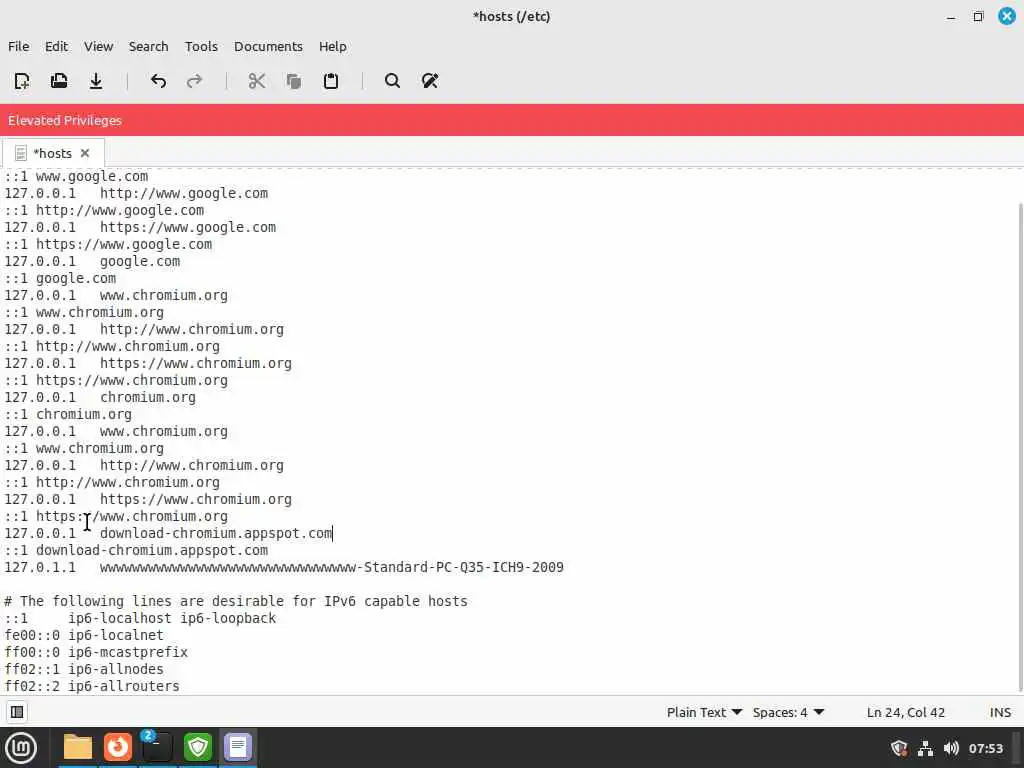Click the 127.0.1.1 Standard-PC-Q35-ICH9-2009 line

284,568
